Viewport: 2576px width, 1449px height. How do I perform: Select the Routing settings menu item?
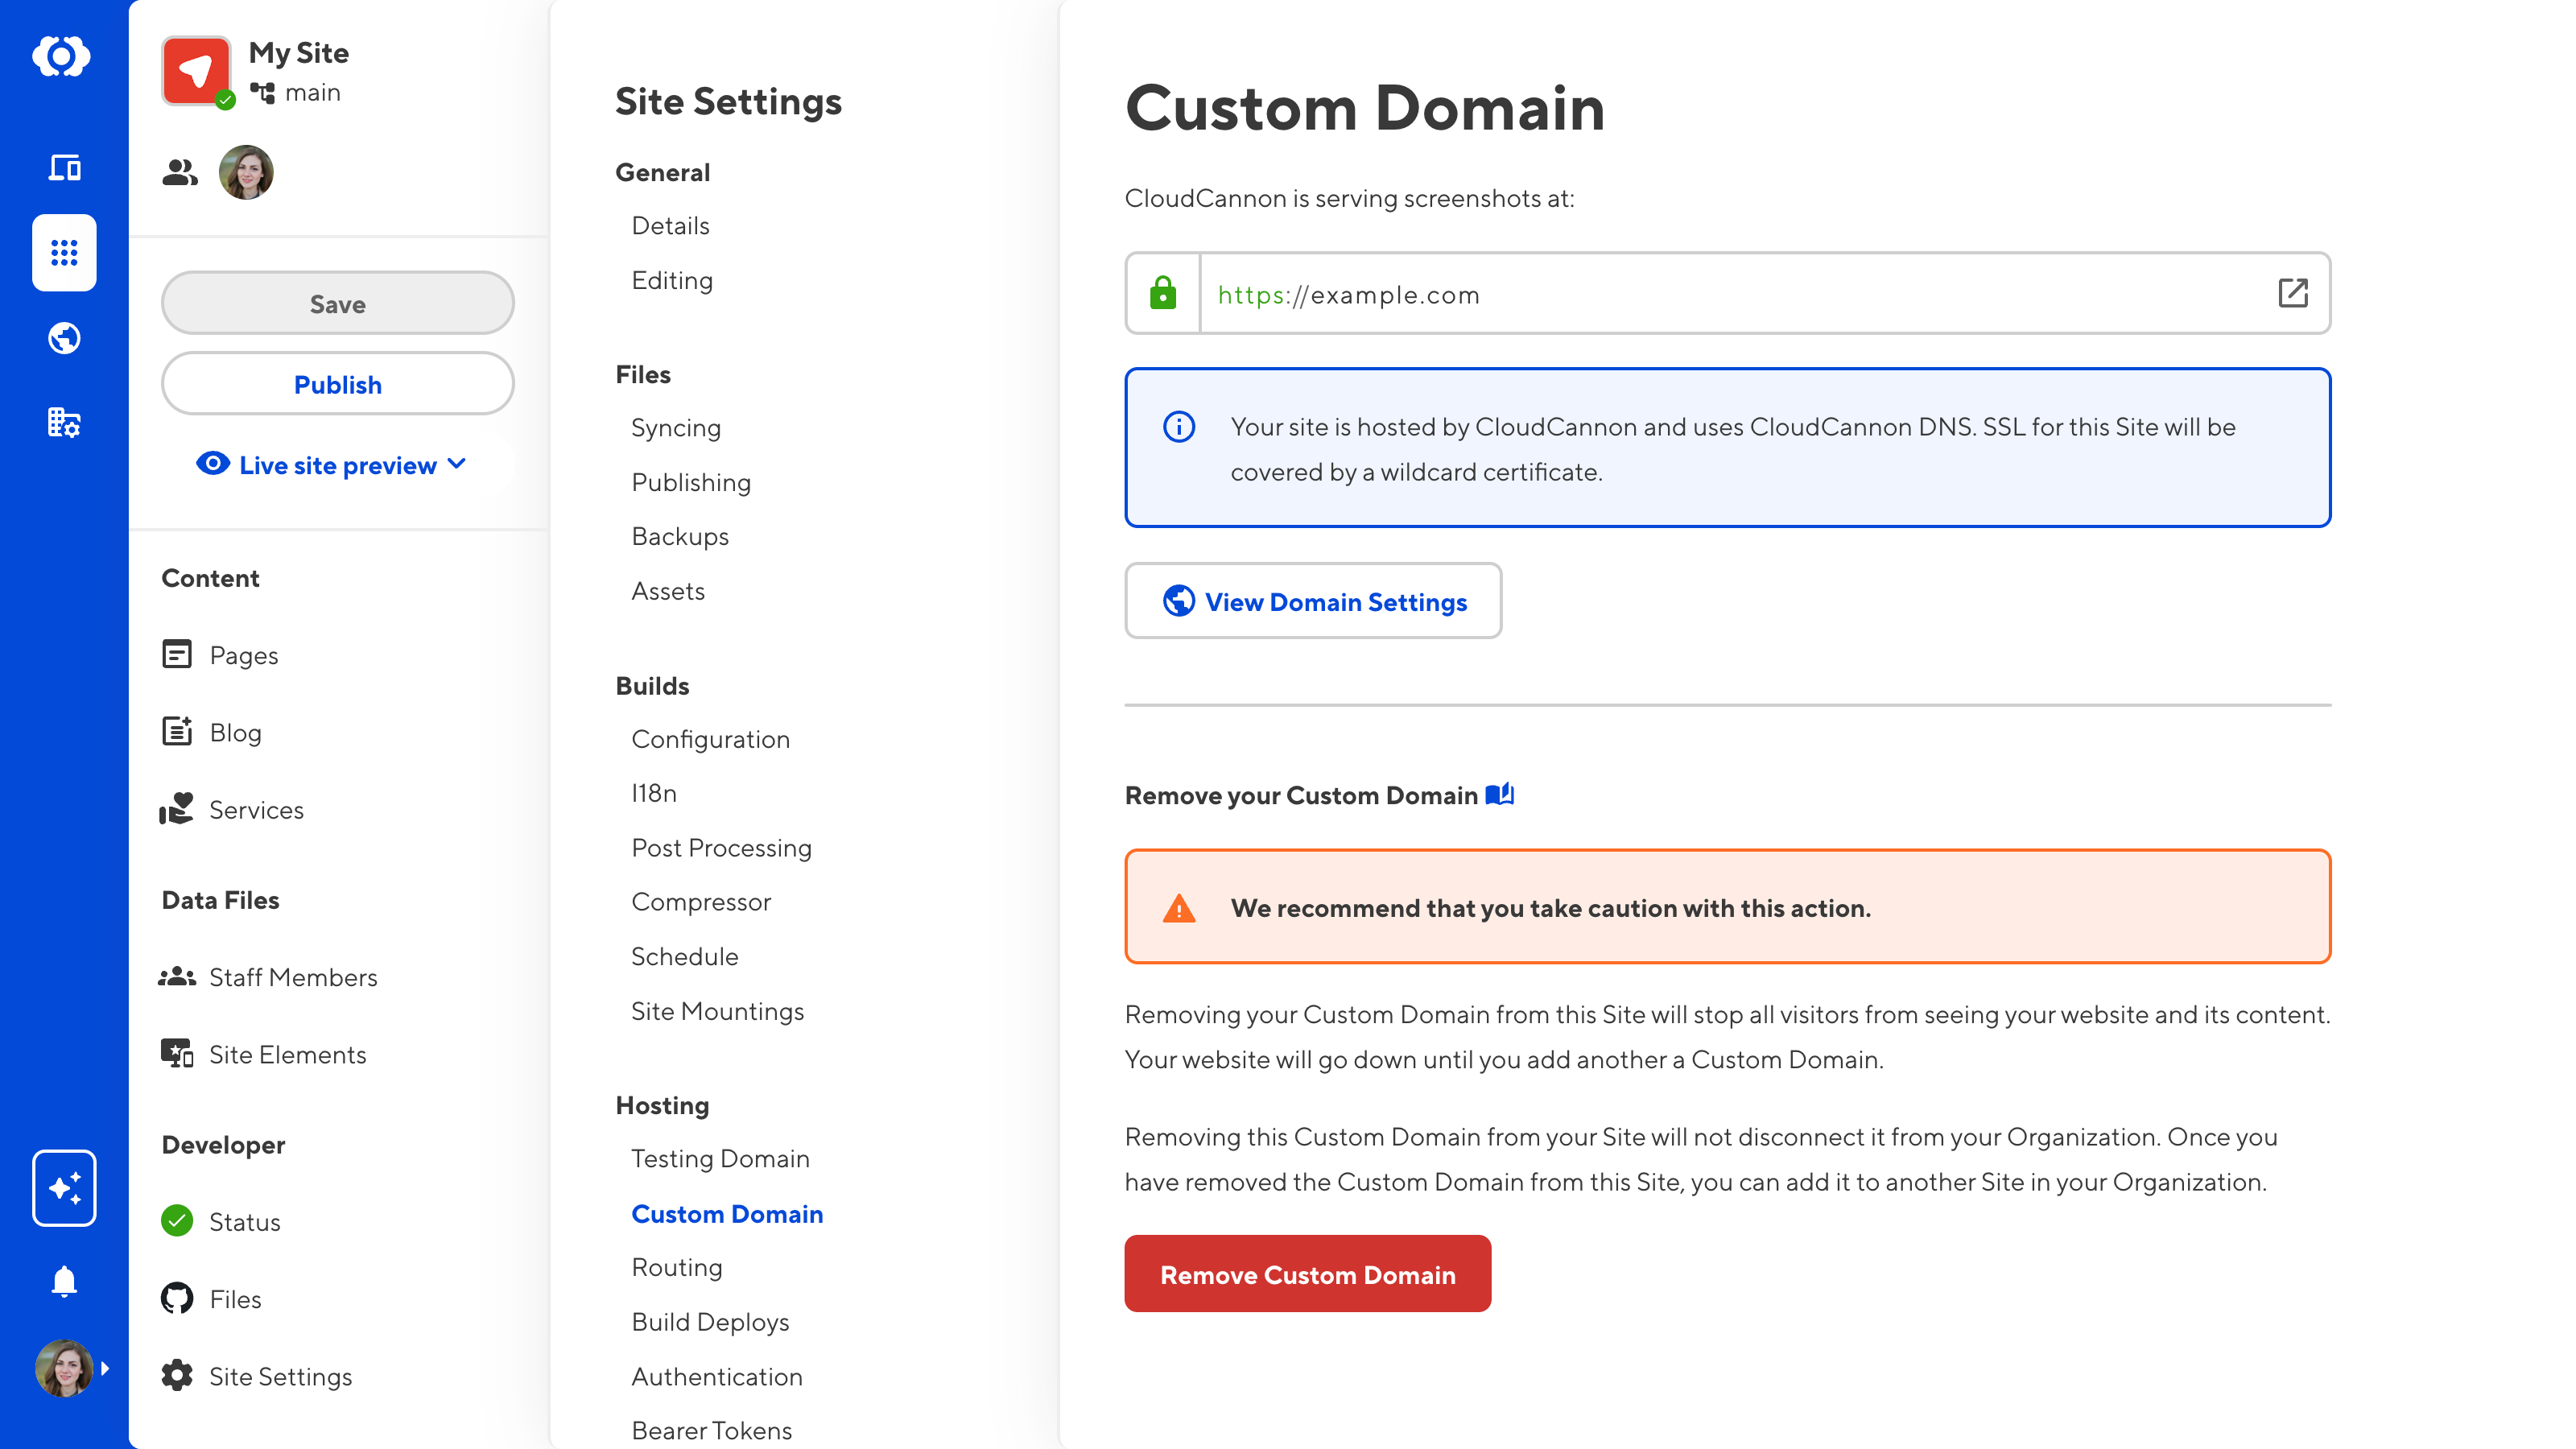tap(676, 1267)
